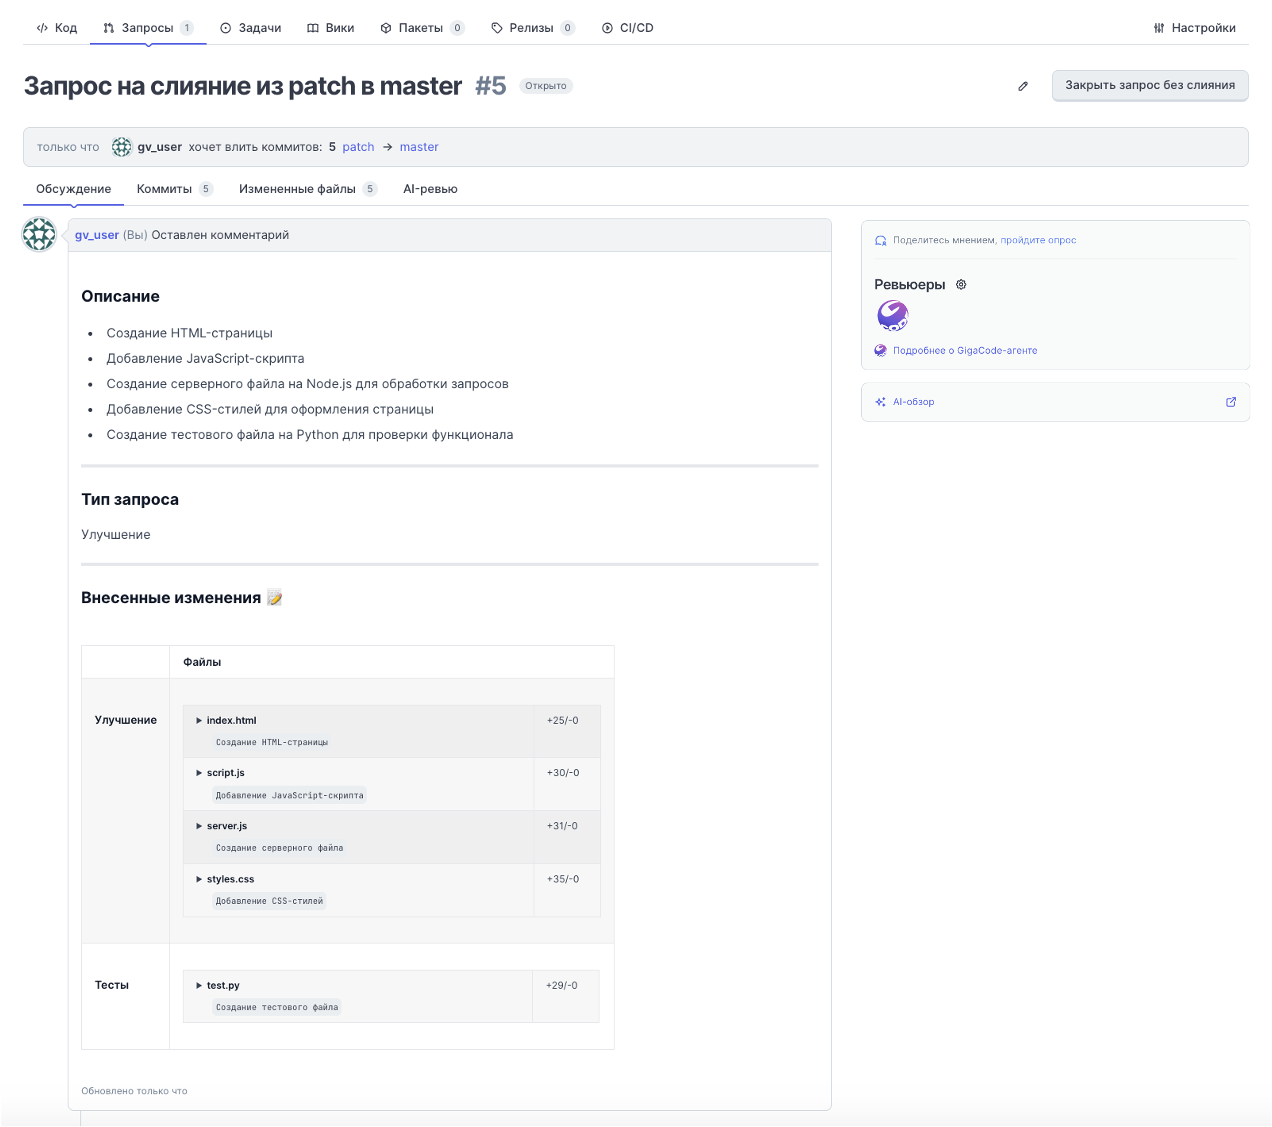1272x1127 pixels.
Task: Click the Файлы column header
Action: 202,662
